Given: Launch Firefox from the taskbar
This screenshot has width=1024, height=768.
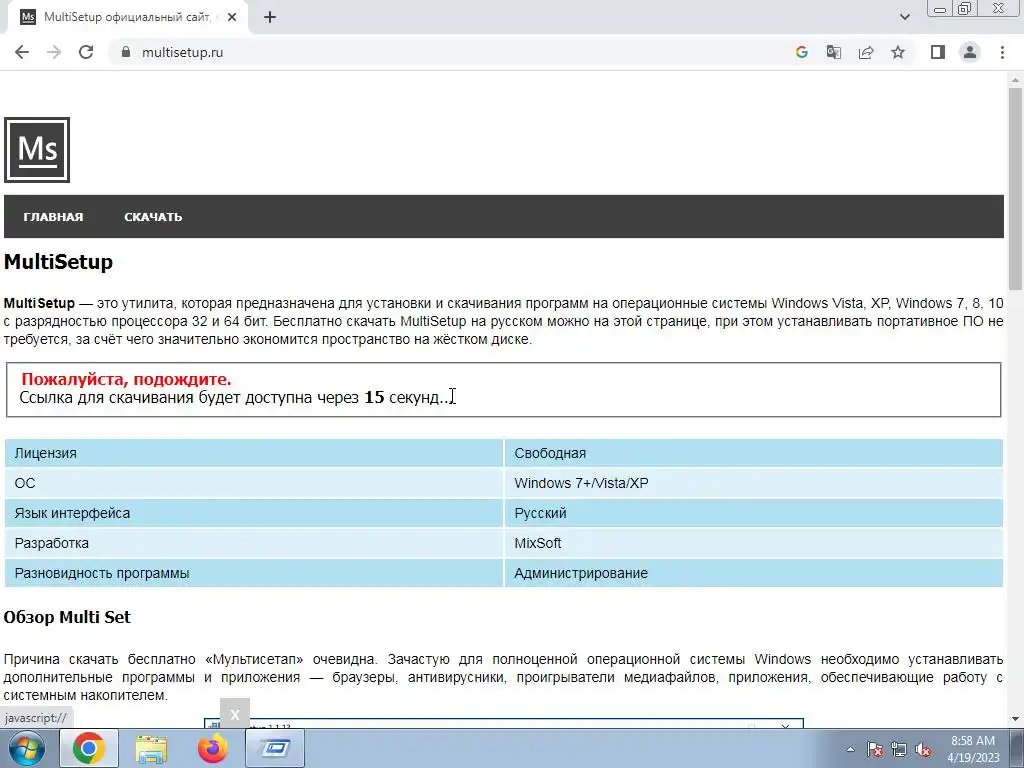Looking at the screenshot, I should pyautogui.click(x=212, y=748).
